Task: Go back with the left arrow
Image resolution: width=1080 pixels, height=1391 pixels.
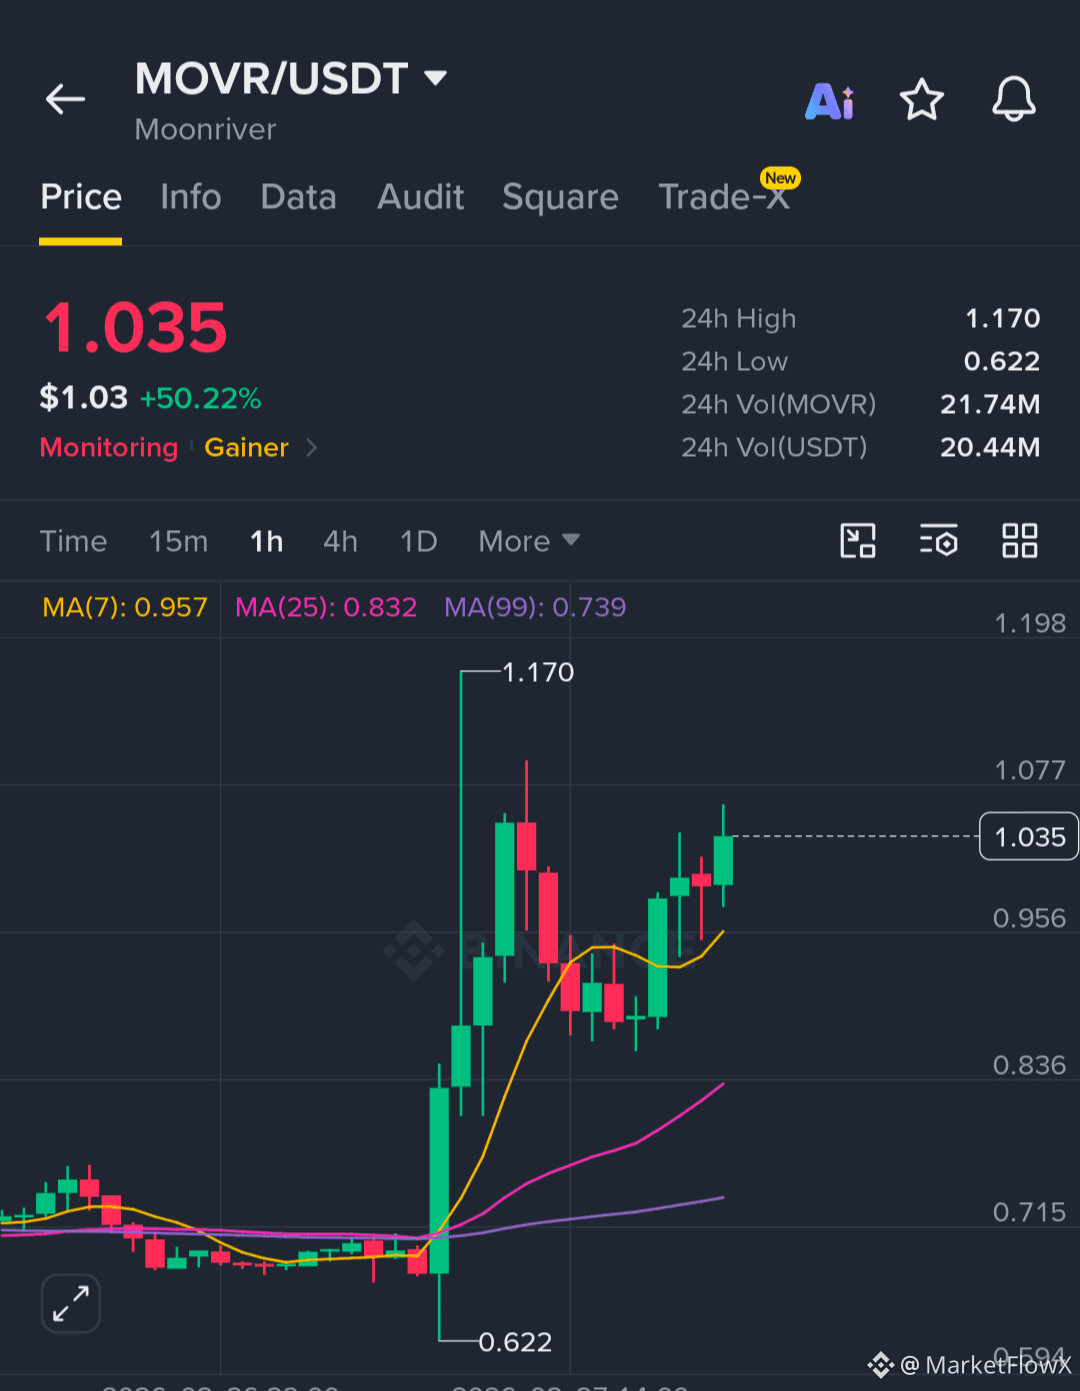Action: [65, 99]
